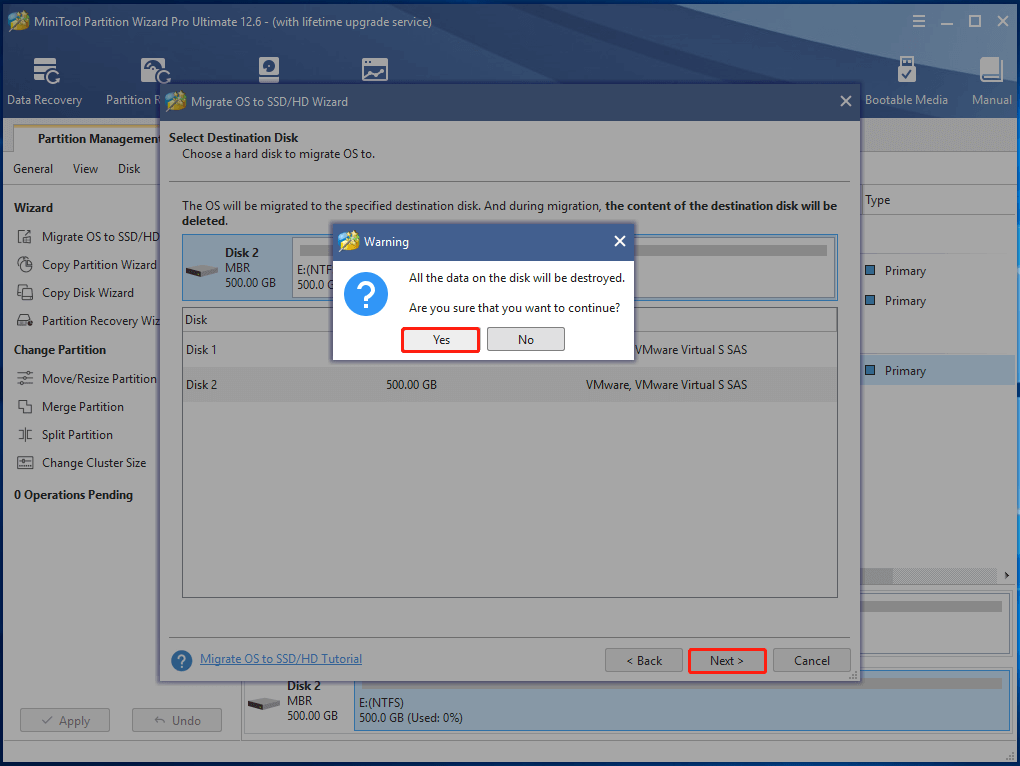Viewport: 1020px width, 766px height.
Task: Click the help icon beside the tutorial link
Action: 181,661
